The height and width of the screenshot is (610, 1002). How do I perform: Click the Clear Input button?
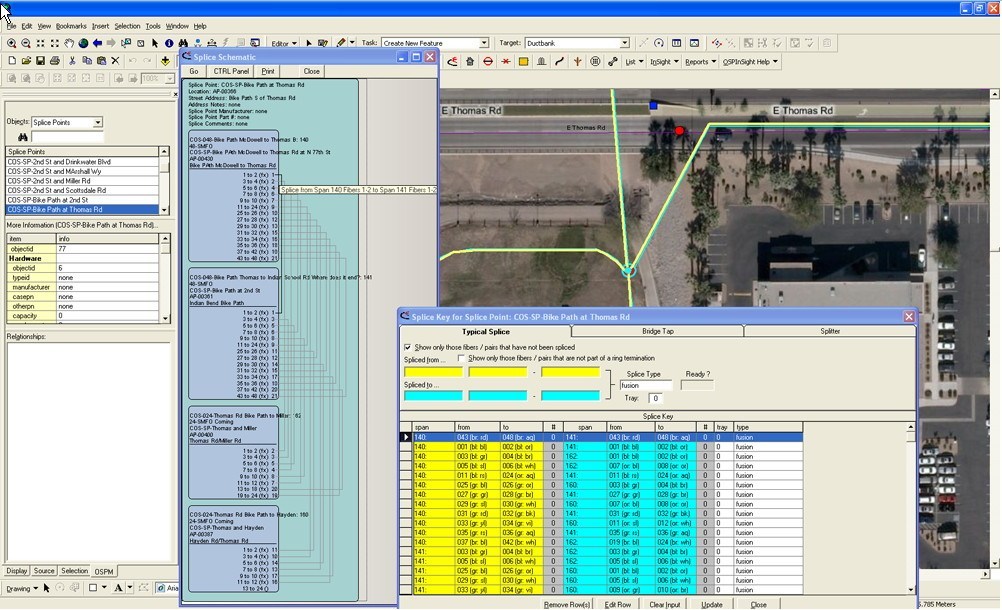665,605
